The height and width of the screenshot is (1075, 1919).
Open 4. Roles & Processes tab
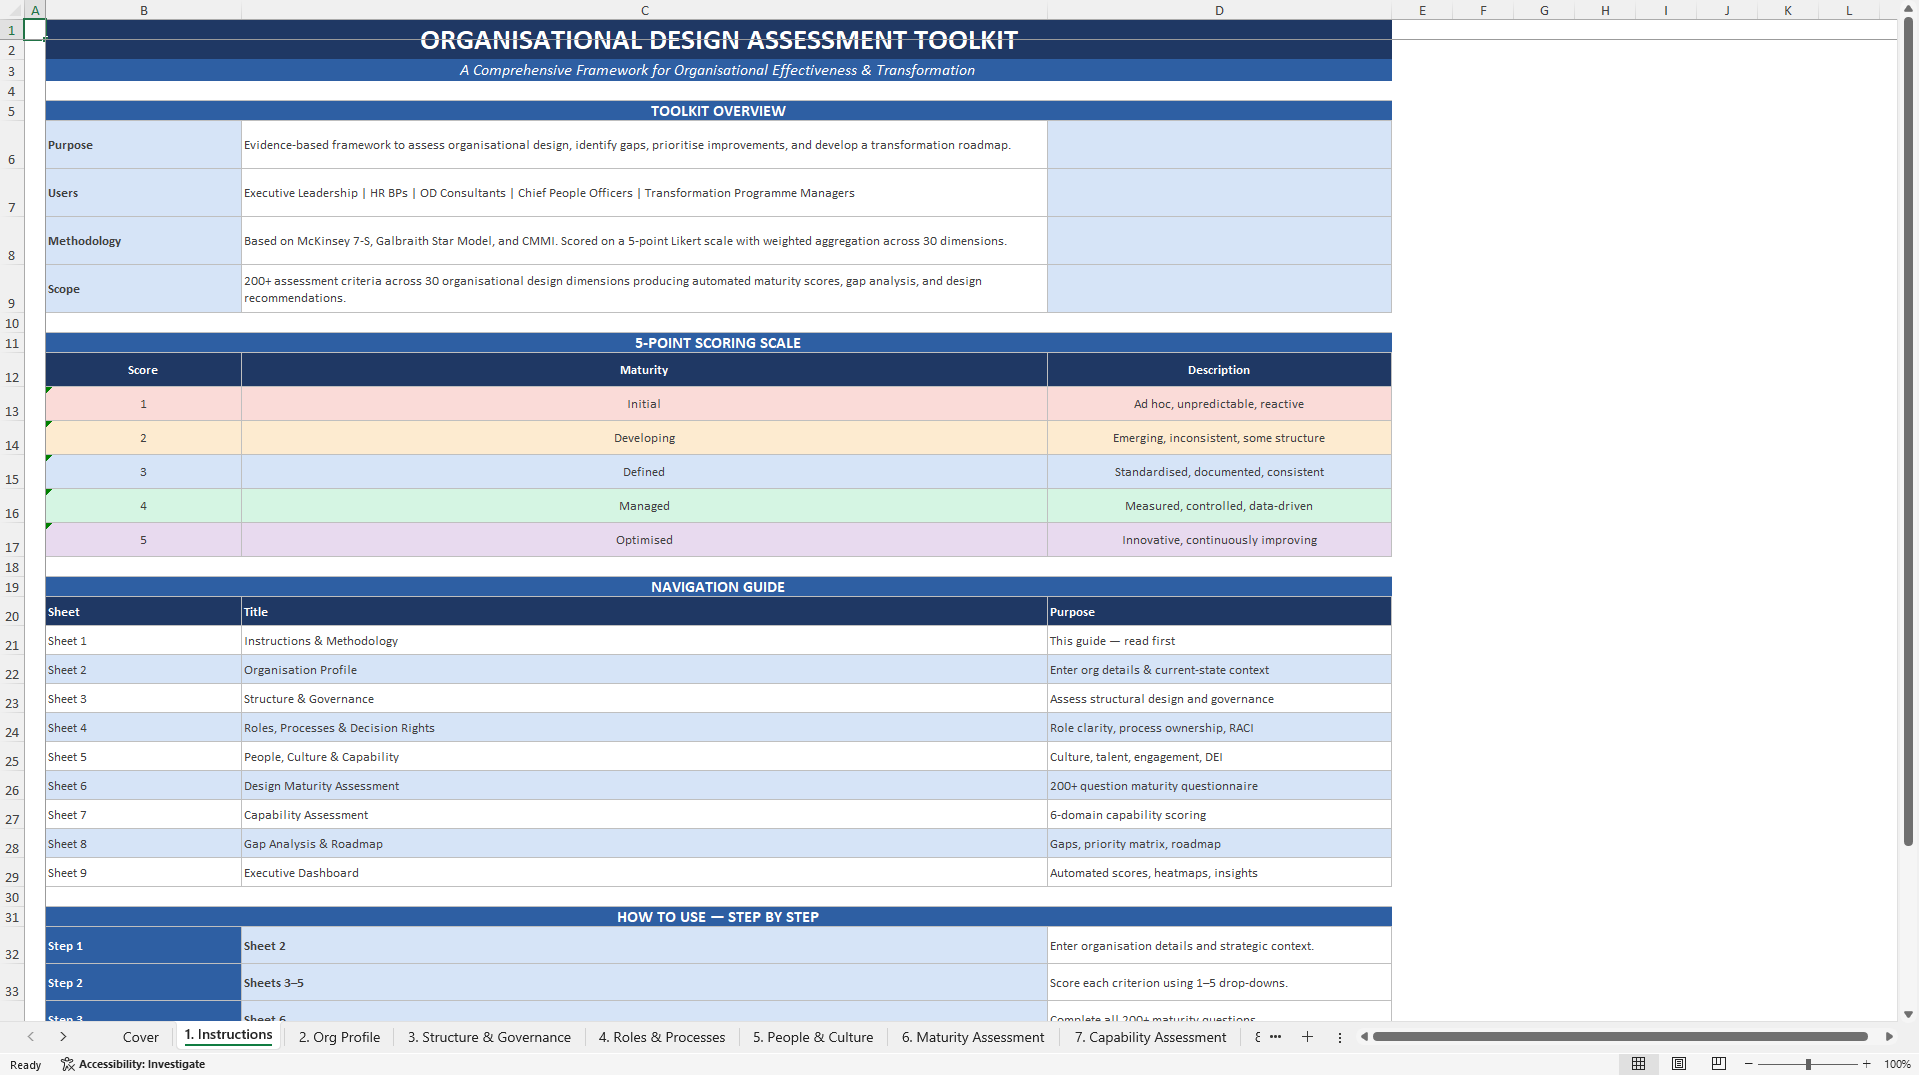pyautogui.click(x=661, y=1037)
